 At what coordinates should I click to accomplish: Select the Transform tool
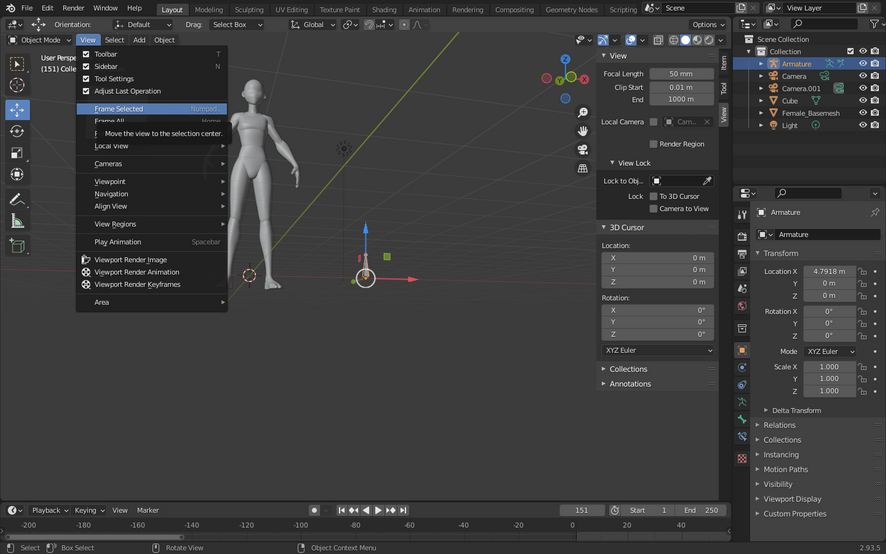pyautogui.click(x=17, y=174)
